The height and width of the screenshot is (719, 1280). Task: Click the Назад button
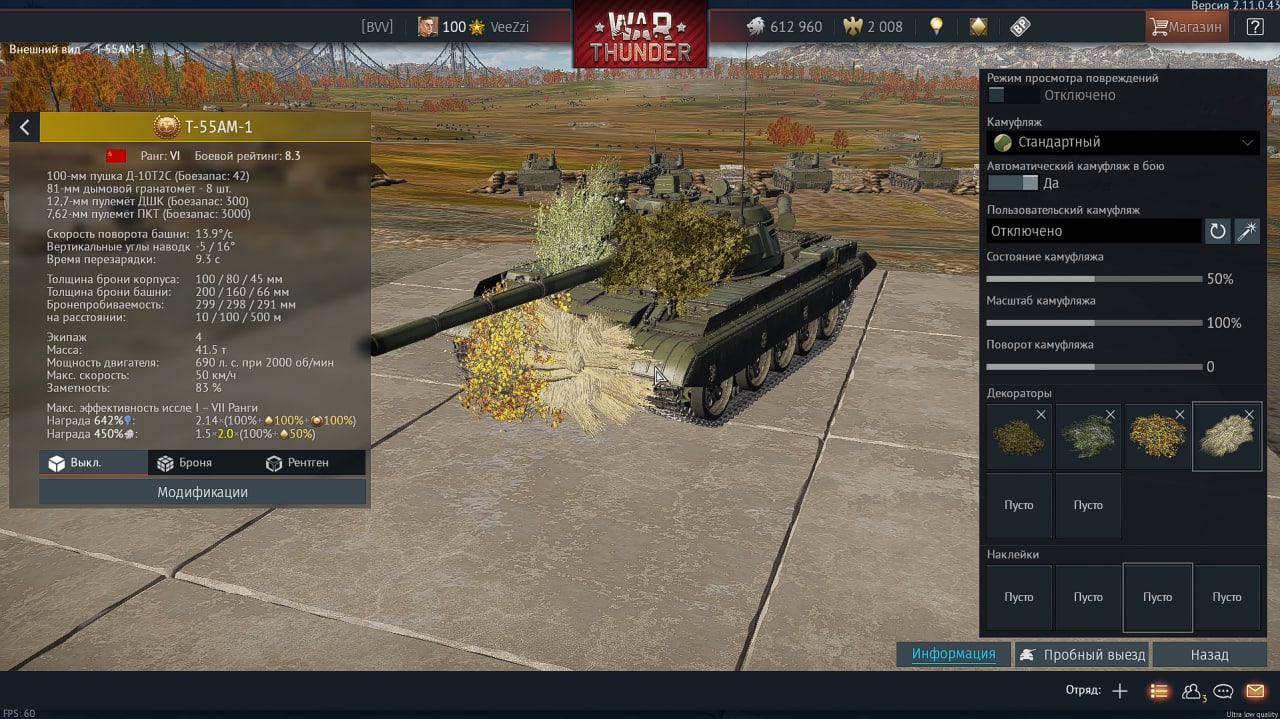(1209, 655)
